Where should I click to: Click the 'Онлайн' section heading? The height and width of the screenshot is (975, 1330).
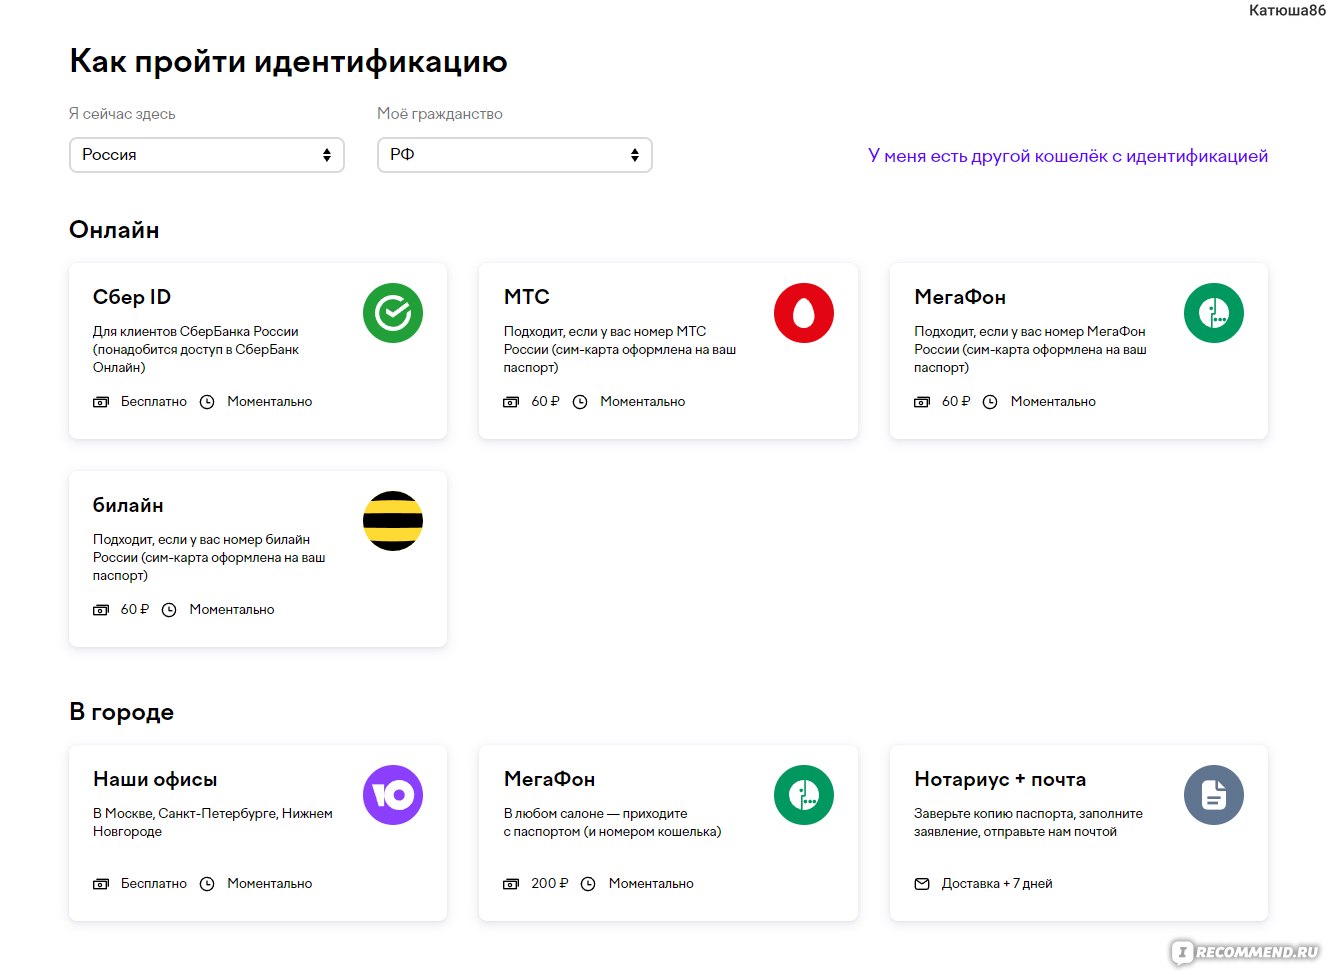tap(114, 230)
